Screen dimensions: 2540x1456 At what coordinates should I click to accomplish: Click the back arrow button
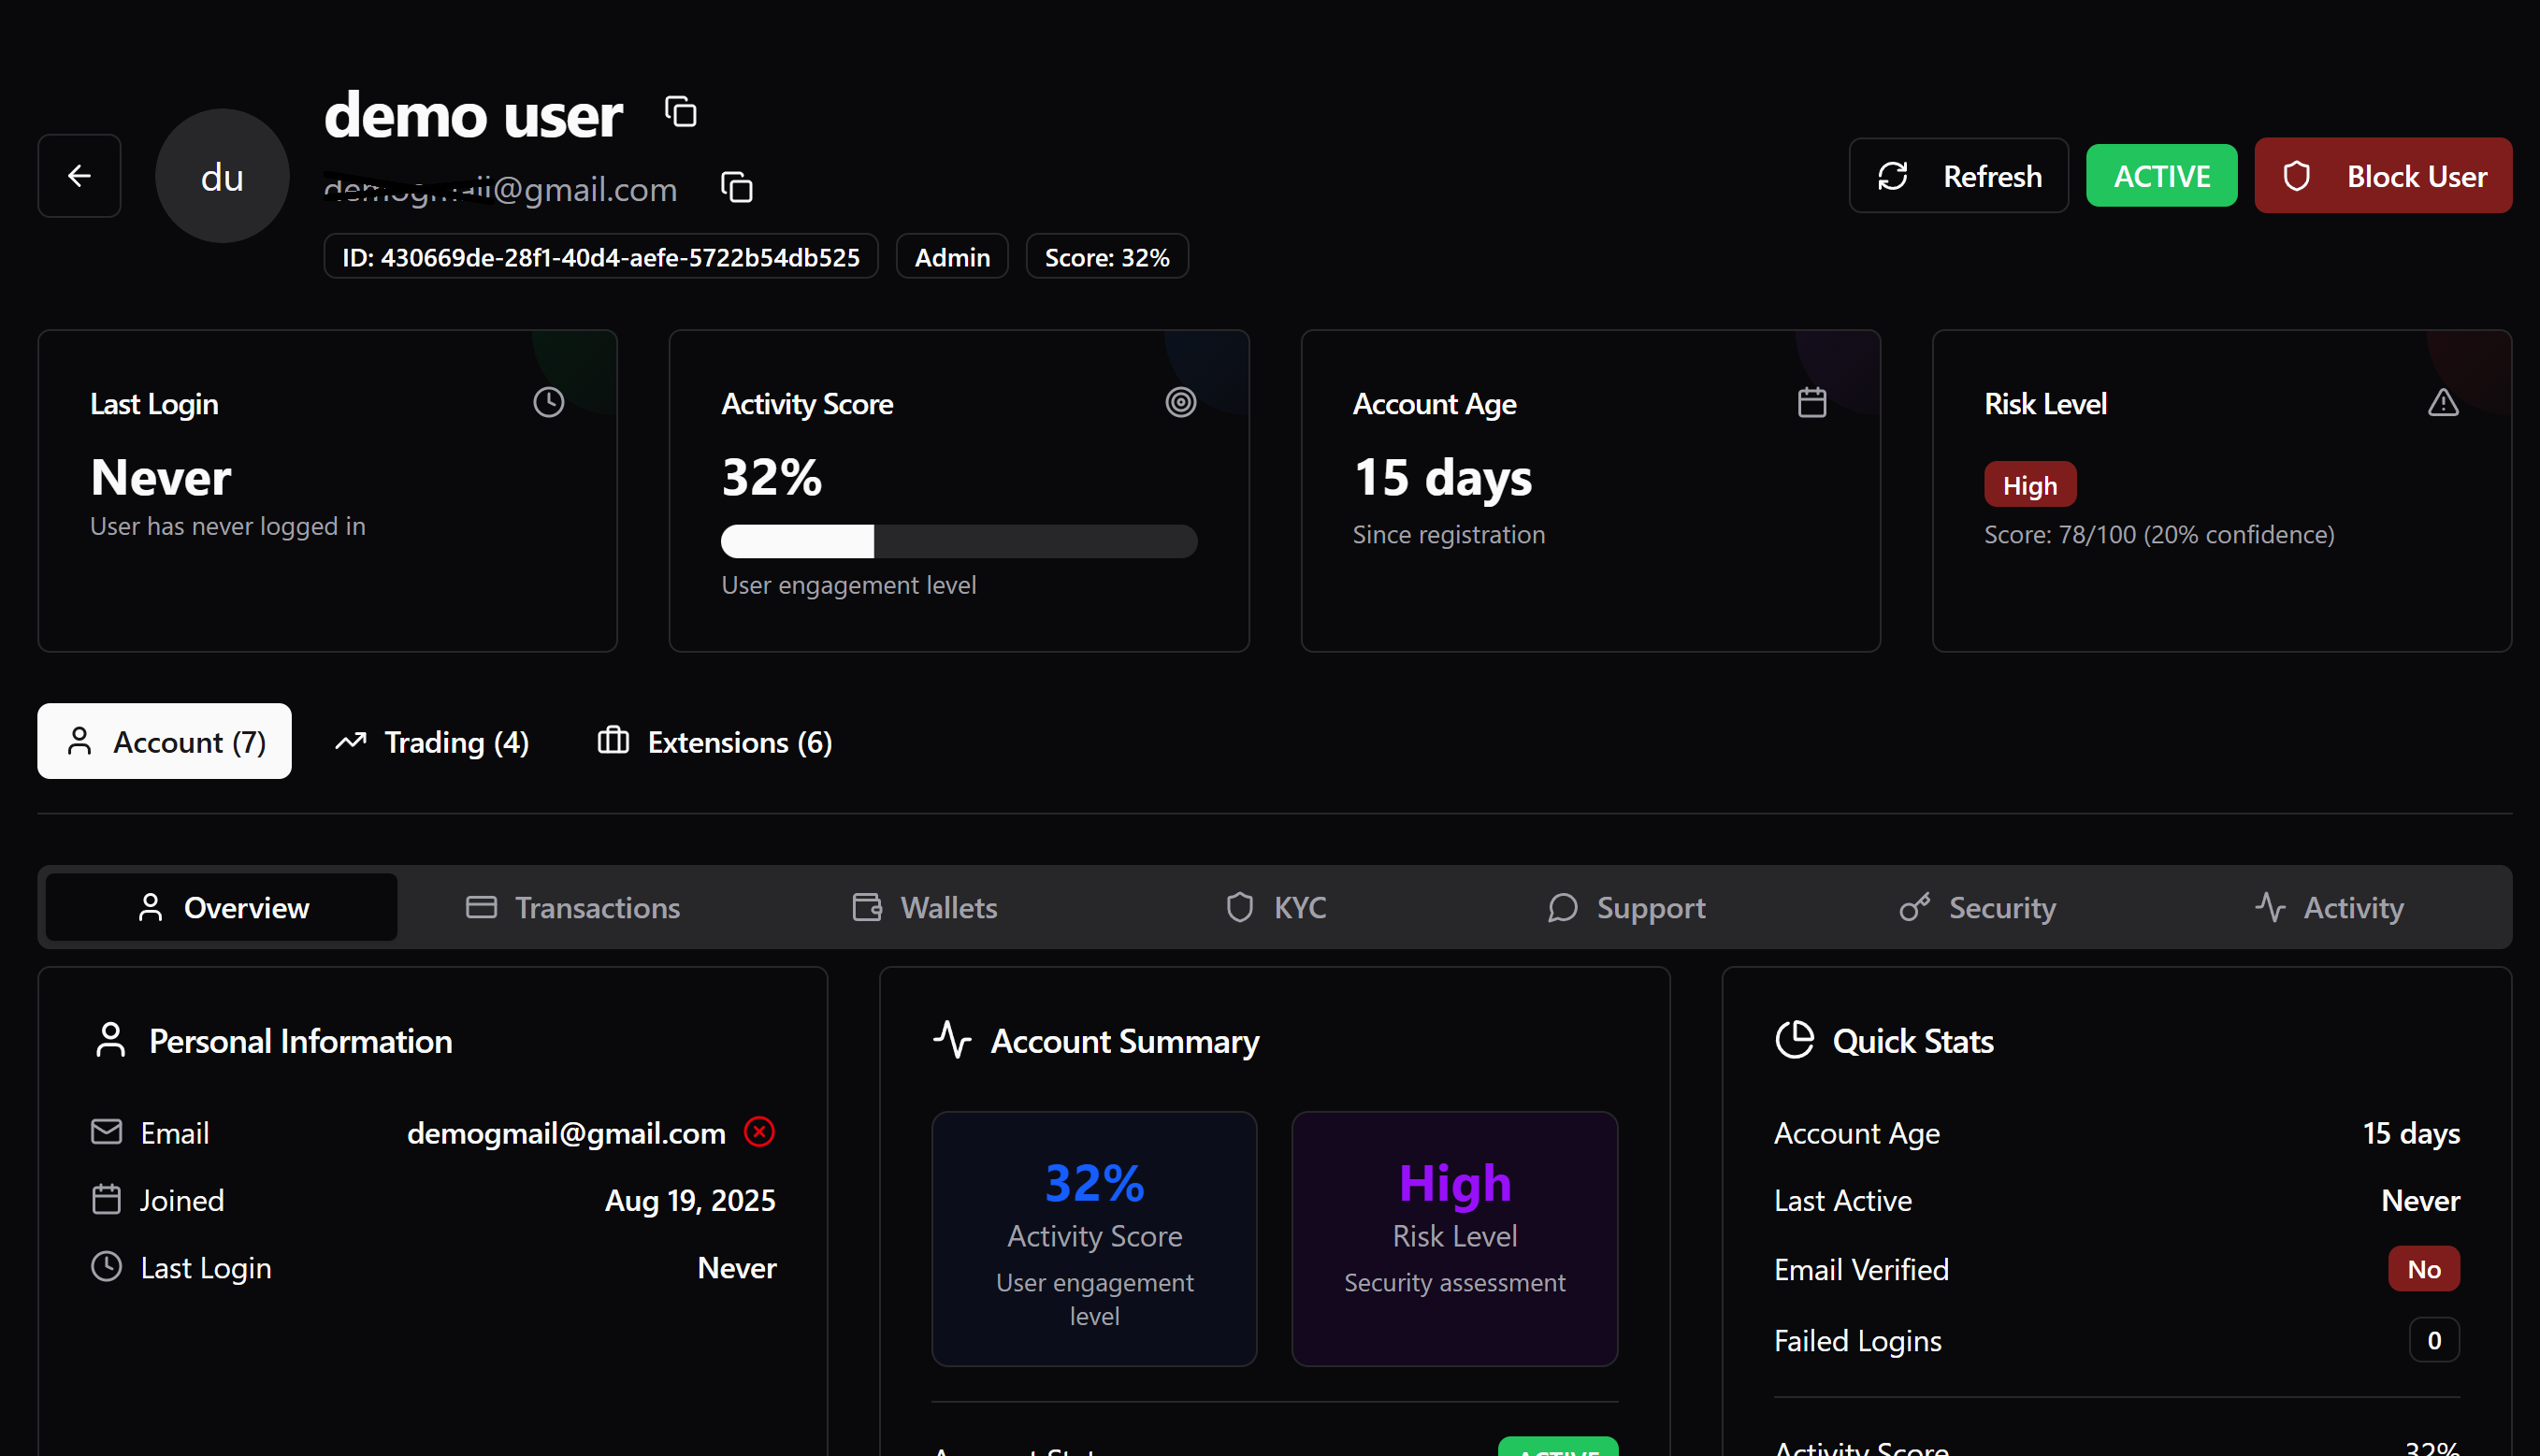(79, 176)
